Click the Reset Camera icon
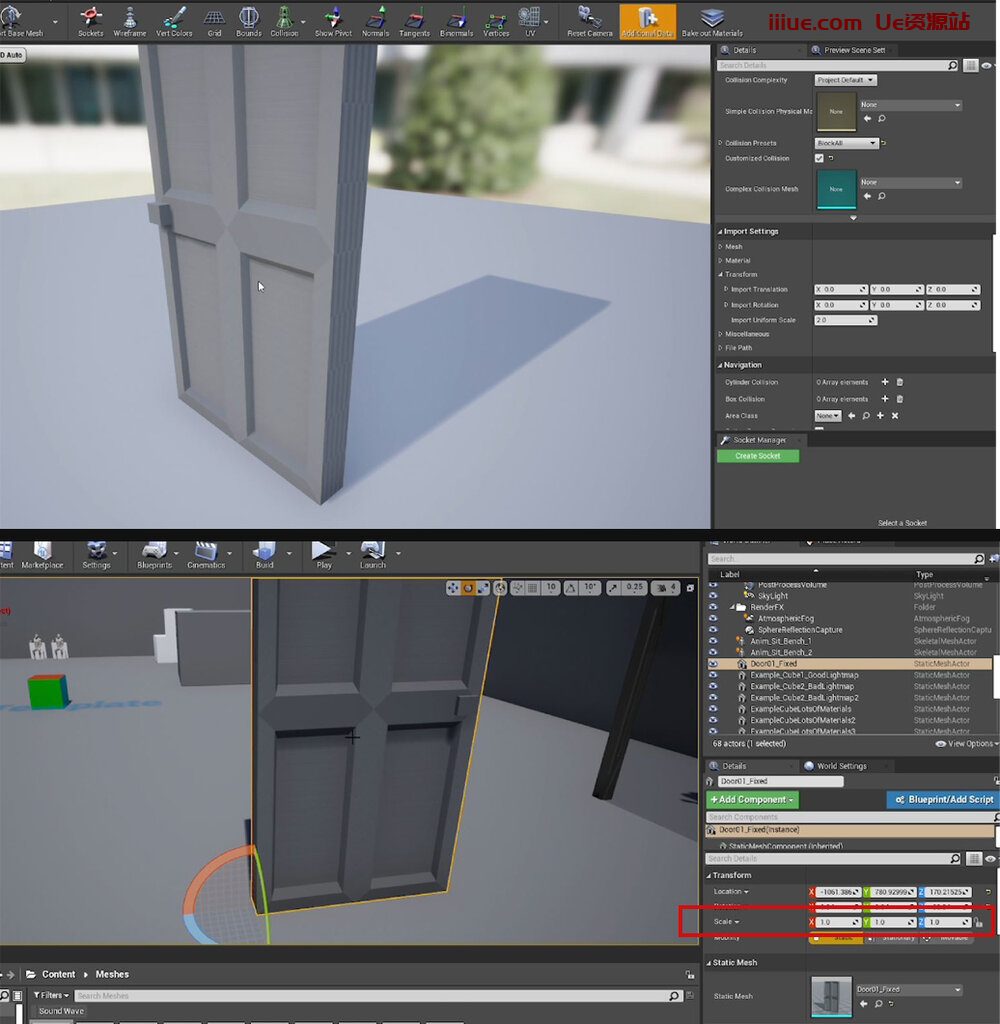The width and height of the screenshot is (1000, 1024). pos(589,20)
